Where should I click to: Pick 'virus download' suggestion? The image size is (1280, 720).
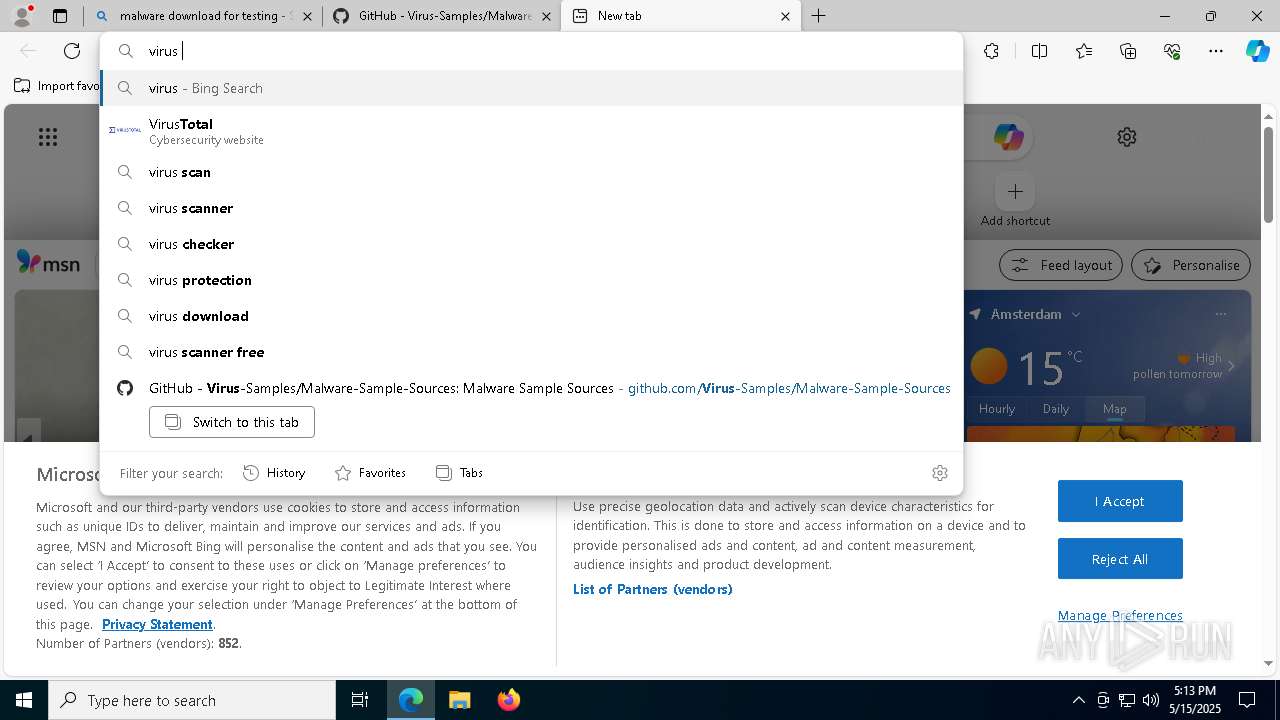coord(531,316)
